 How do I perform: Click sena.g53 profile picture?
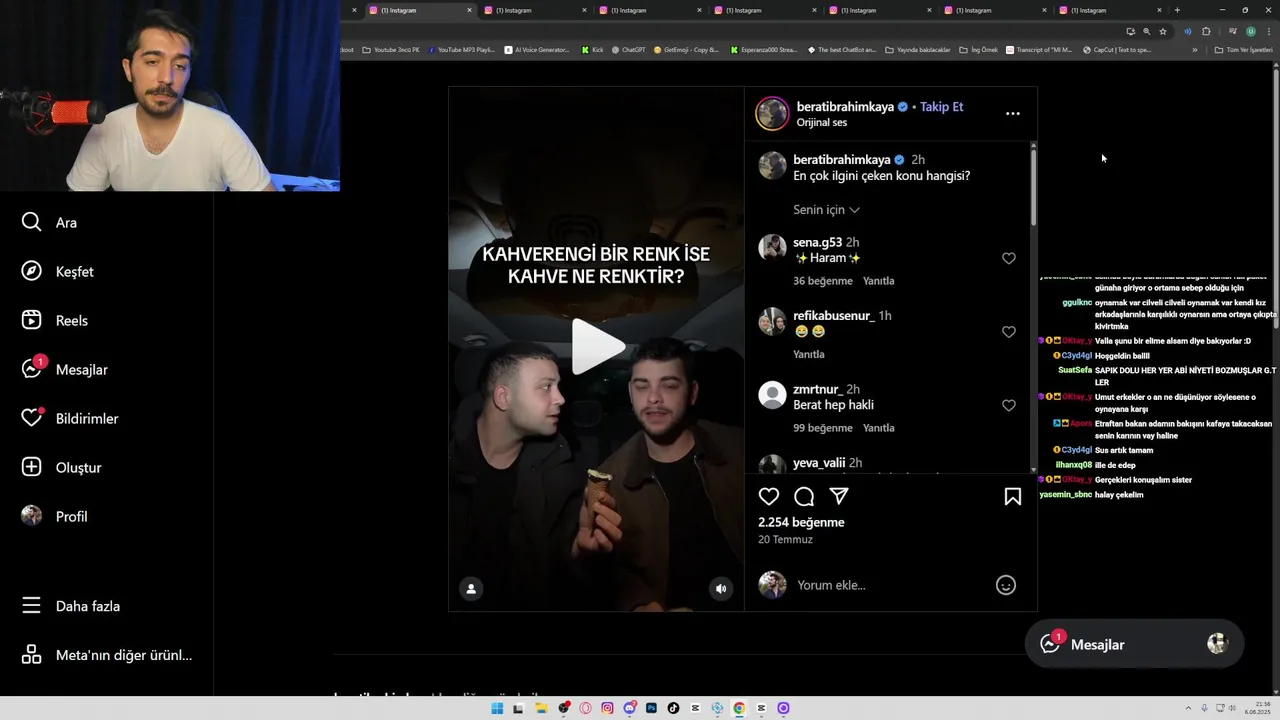772,248
